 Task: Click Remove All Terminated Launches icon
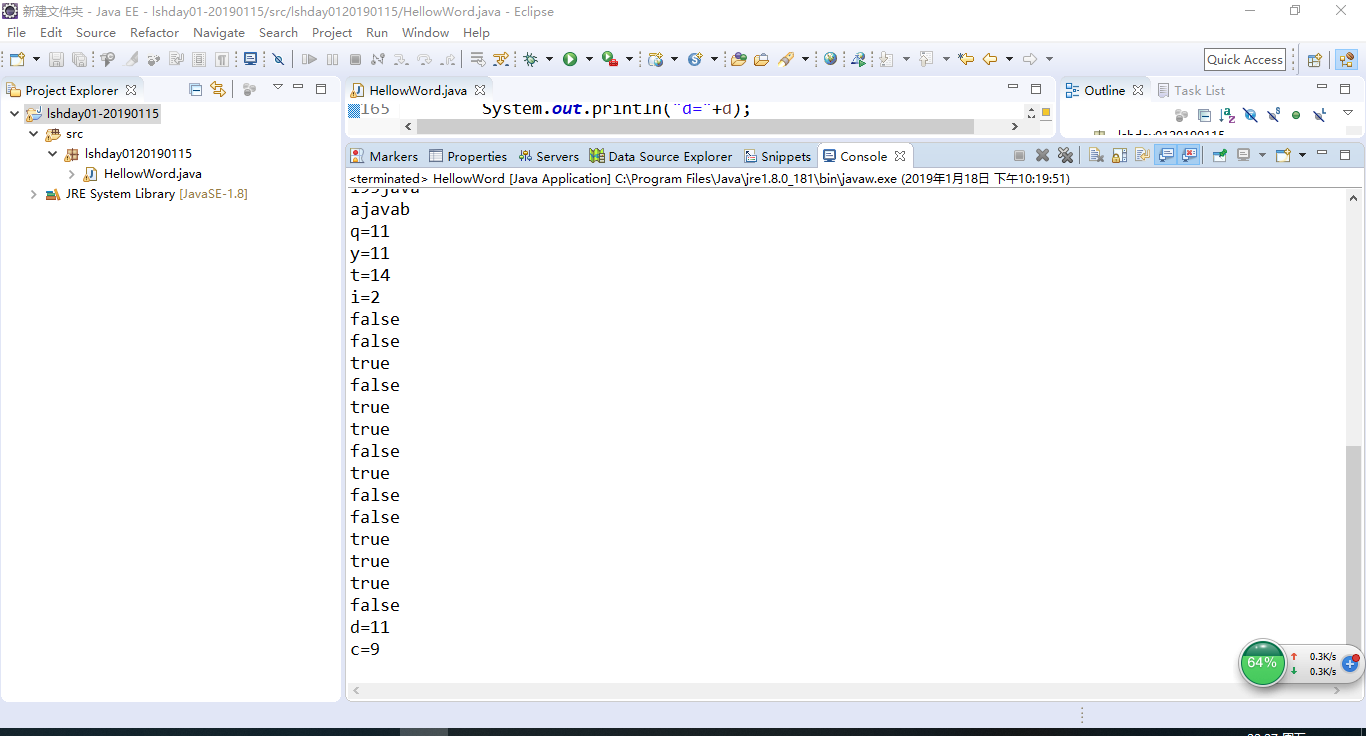coord(1065,156)
